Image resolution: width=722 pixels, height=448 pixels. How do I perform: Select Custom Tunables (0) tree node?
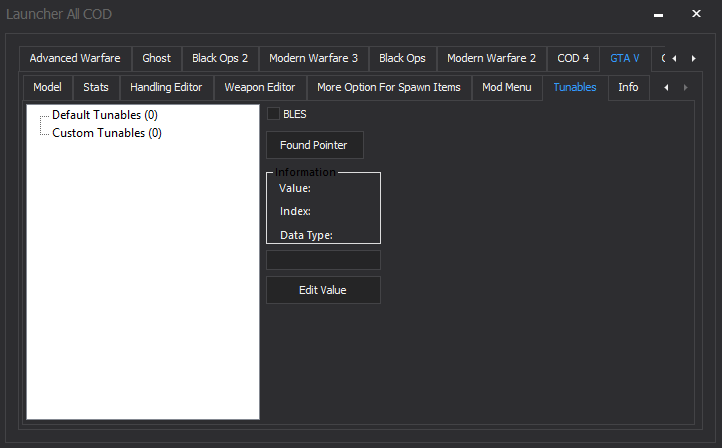click(107, 133)
